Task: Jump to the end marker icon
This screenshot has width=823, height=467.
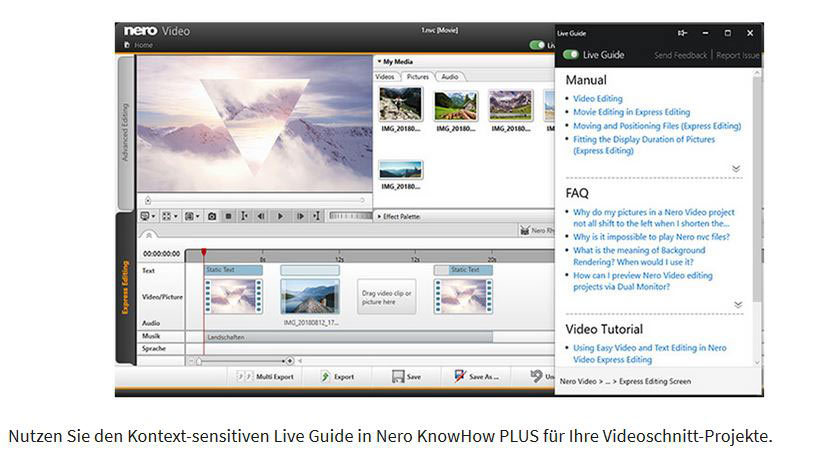Action: point(316,216)
